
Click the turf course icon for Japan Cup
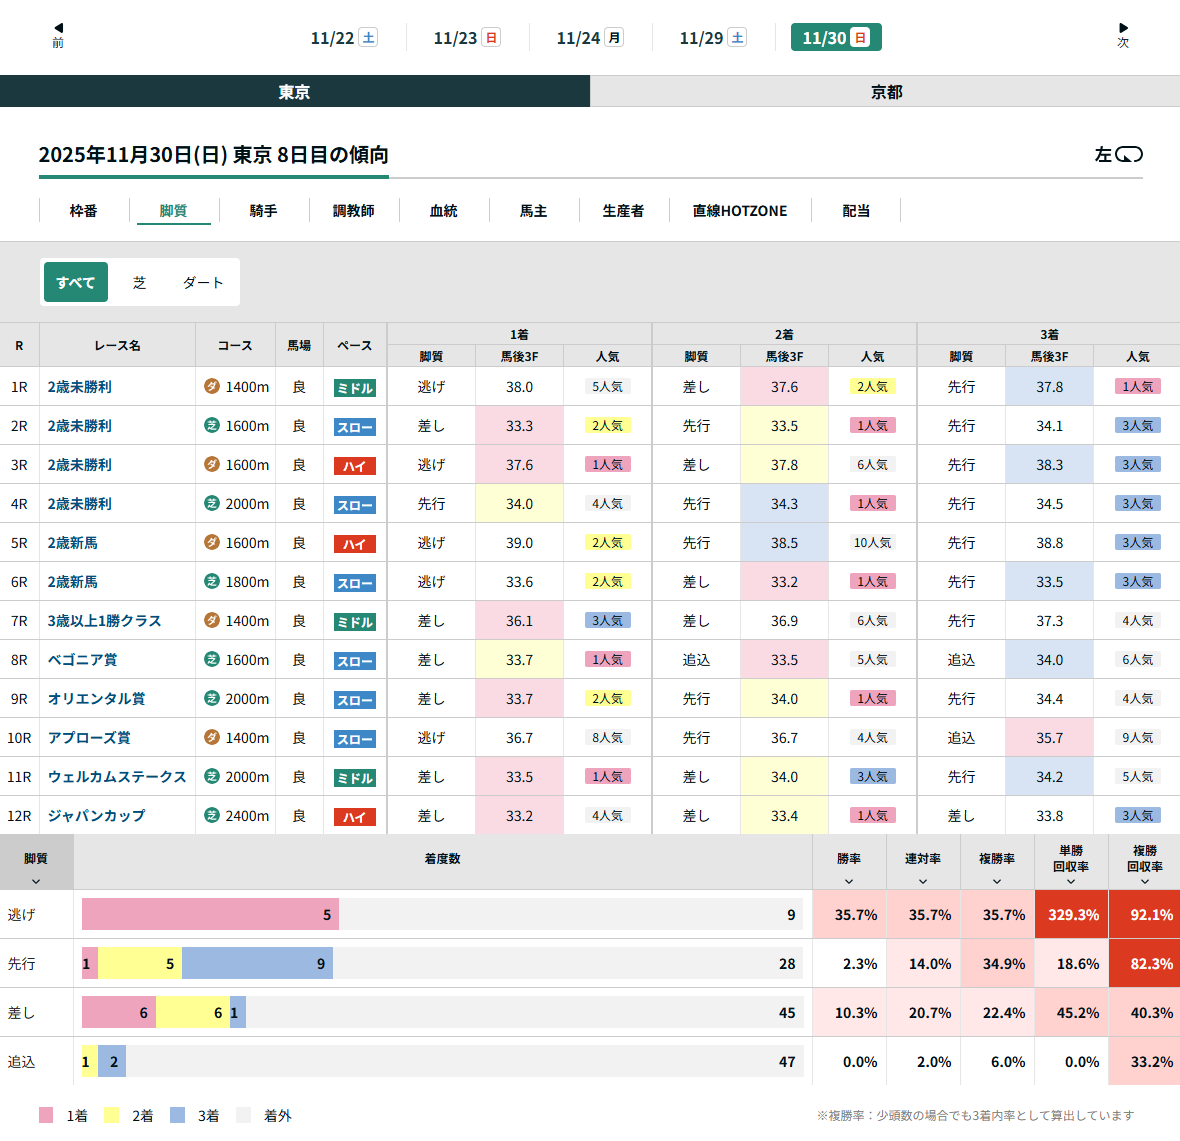click(212, 815)
